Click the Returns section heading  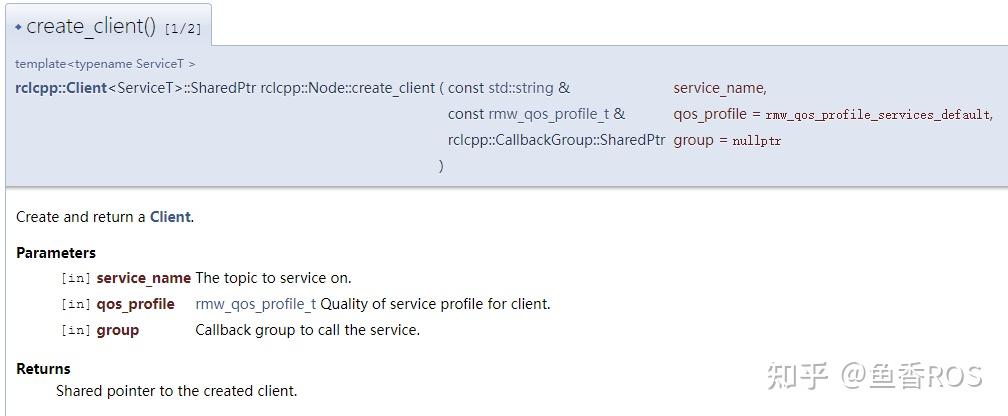43,369
